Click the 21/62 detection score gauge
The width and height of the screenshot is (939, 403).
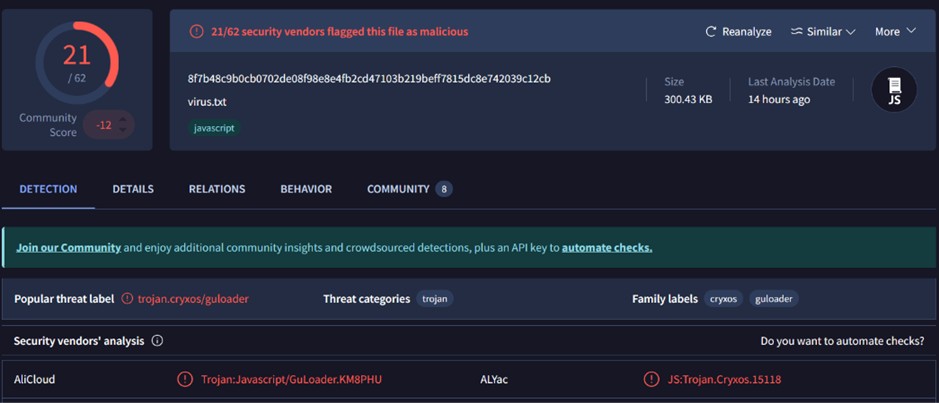(x=77, y=63)
